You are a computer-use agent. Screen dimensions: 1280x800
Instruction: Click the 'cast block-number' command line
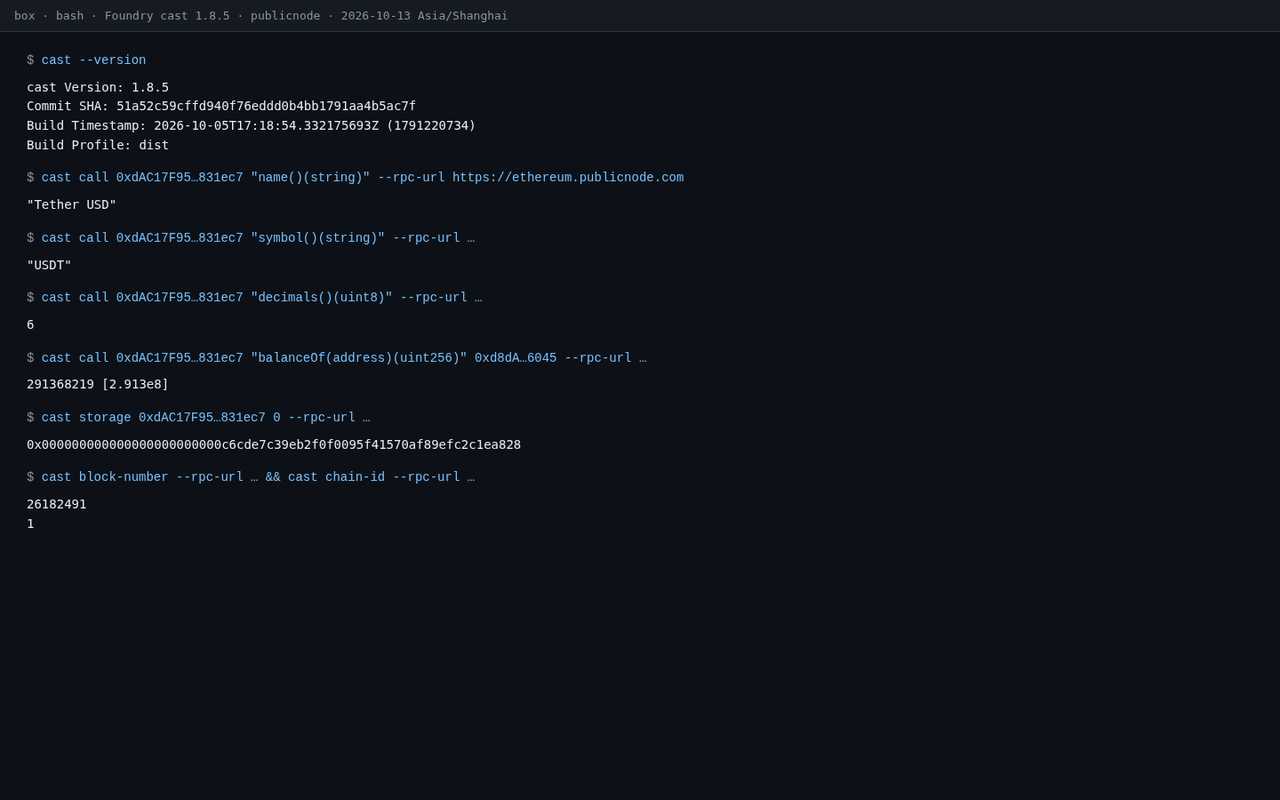click(x=251, y=477)
